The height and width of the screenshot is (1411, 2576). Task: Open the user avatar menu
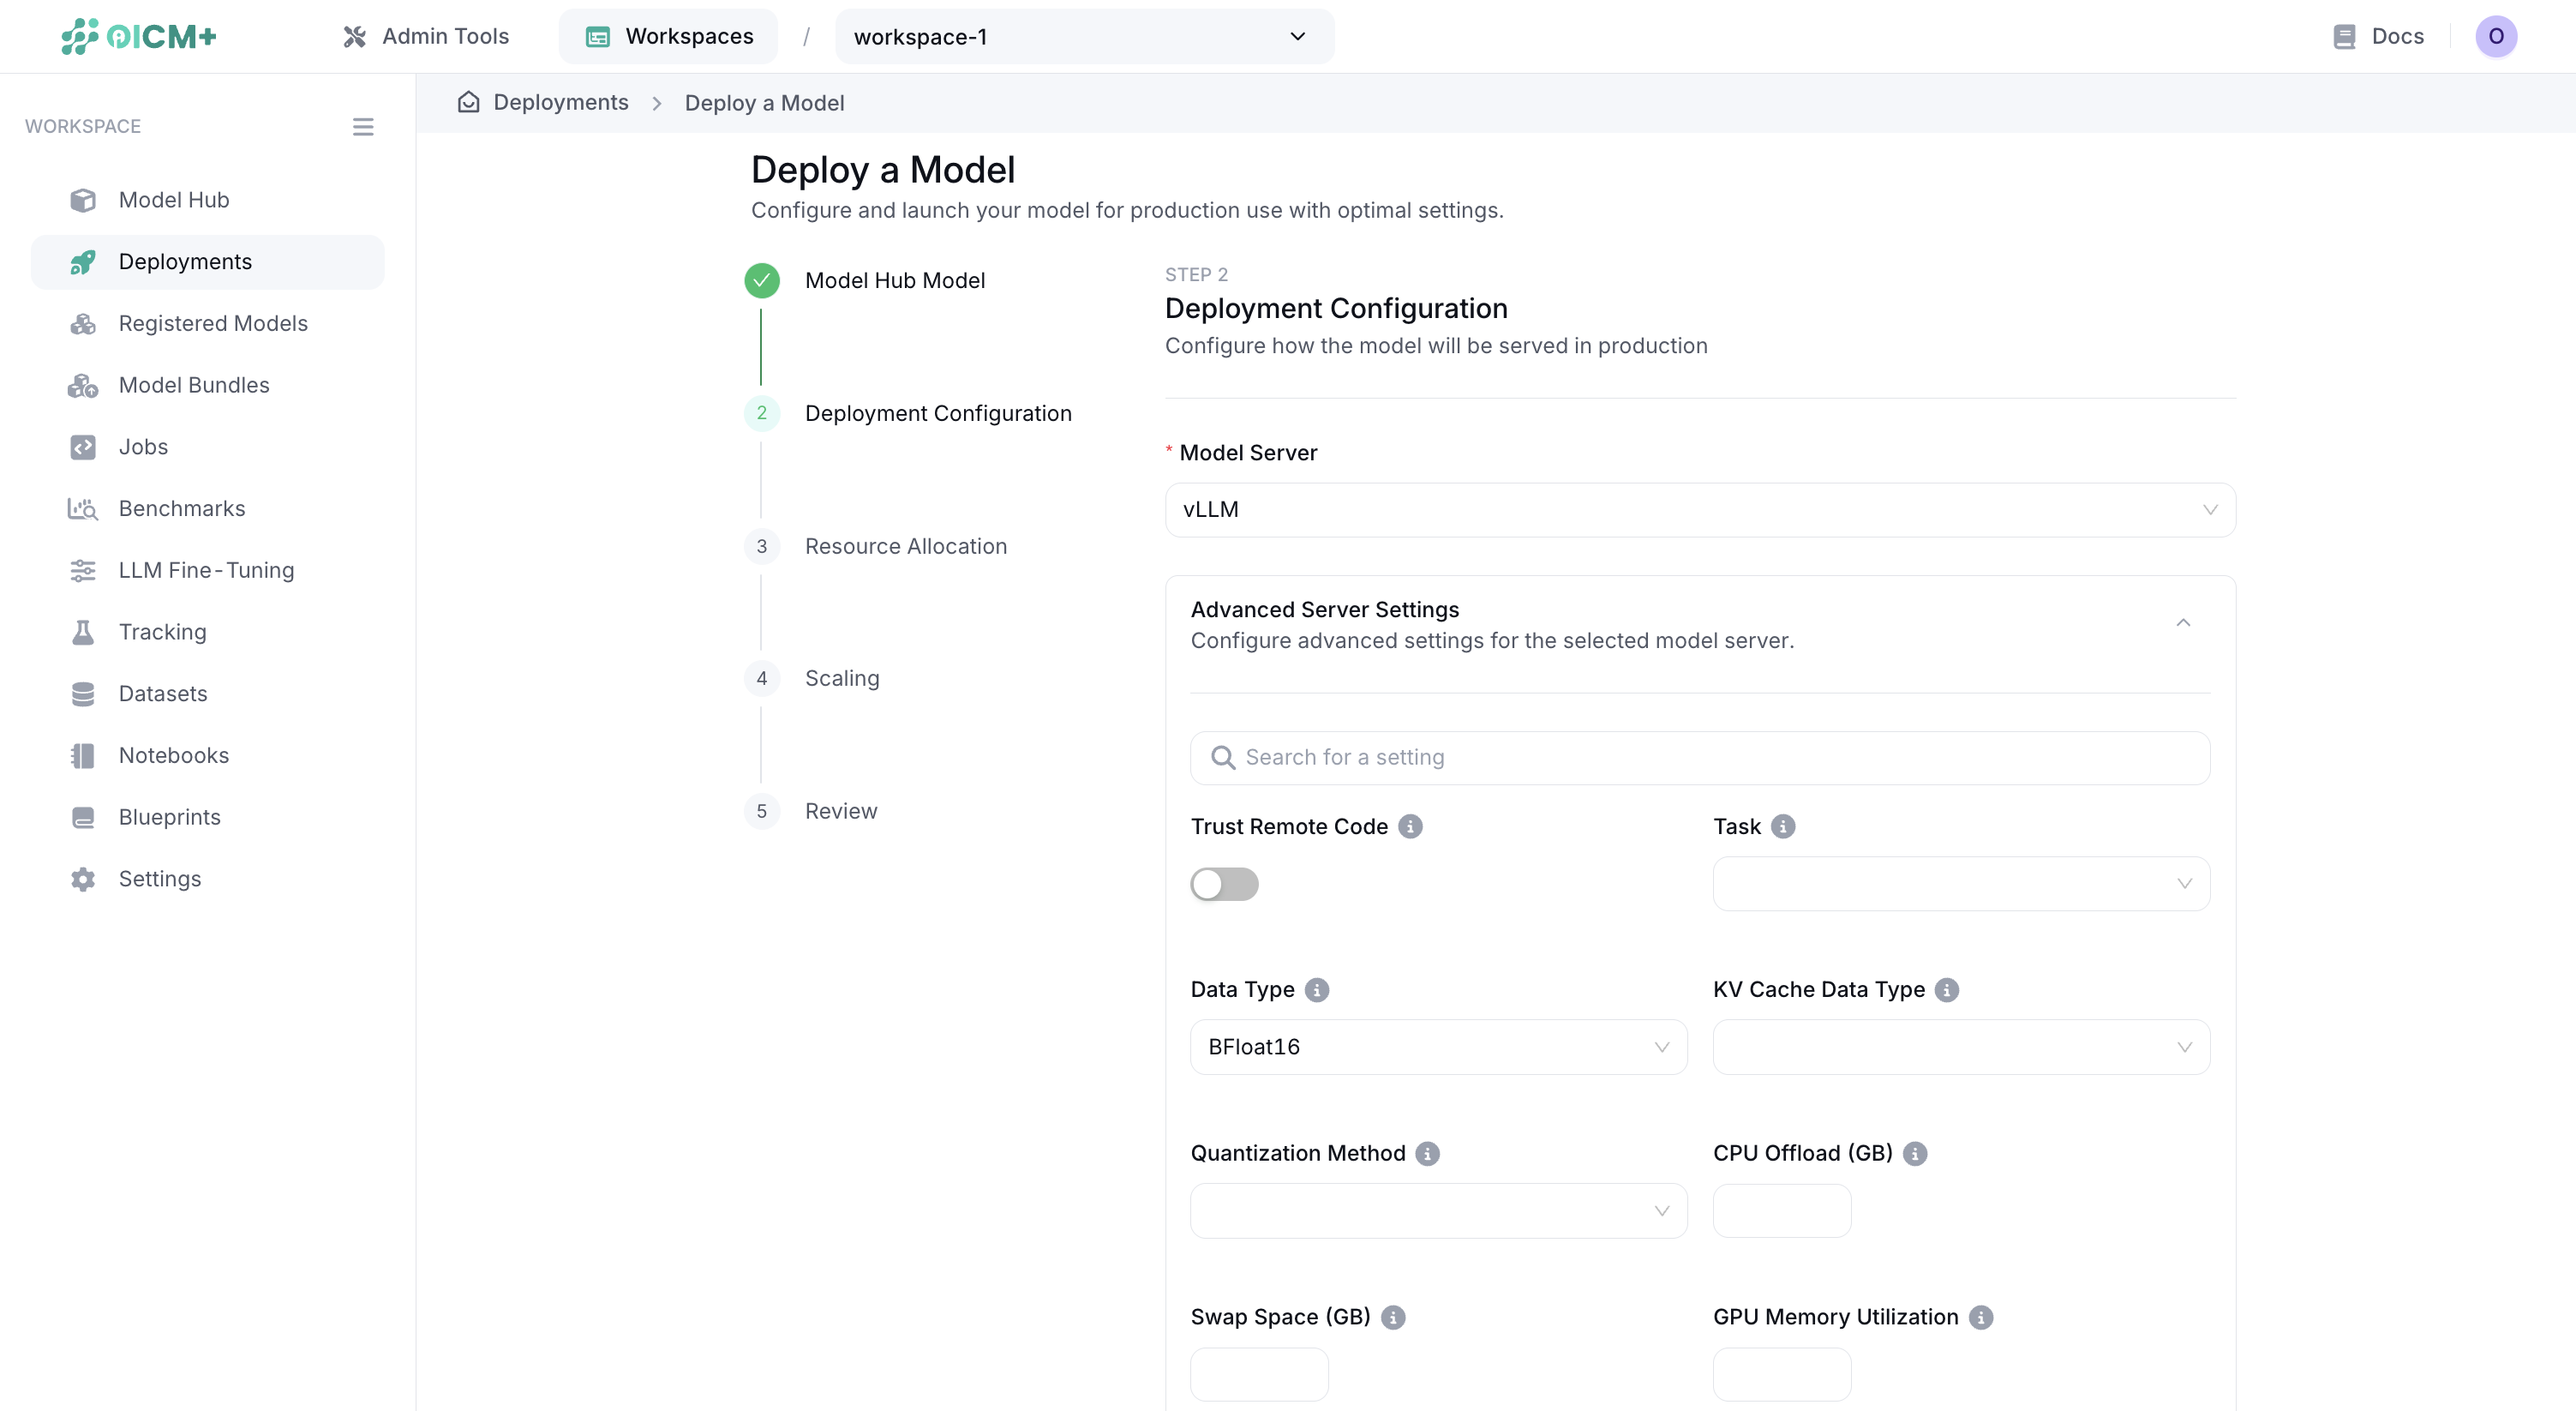[2495, 36]
